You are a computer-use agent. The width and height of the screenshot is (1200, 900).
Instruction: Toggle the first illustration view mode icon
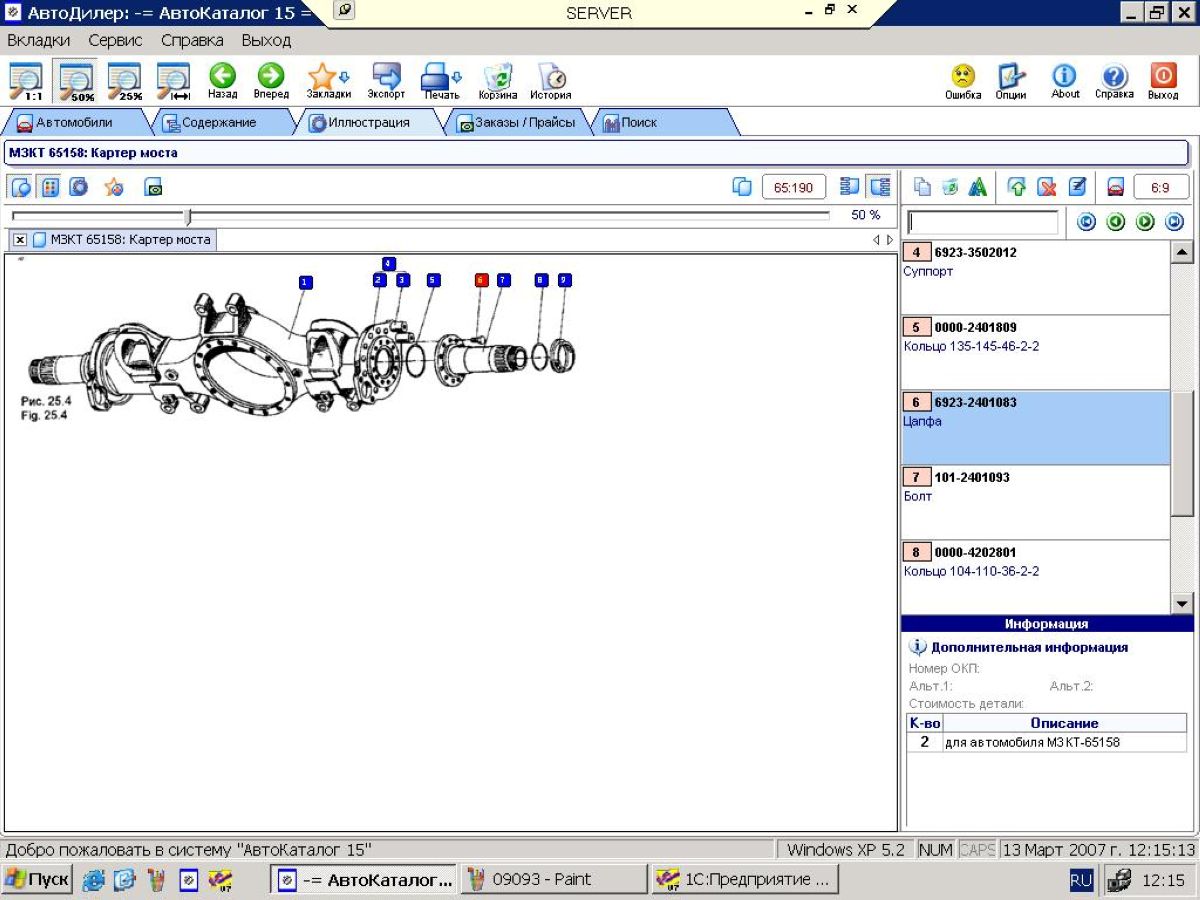coord(22,187)
